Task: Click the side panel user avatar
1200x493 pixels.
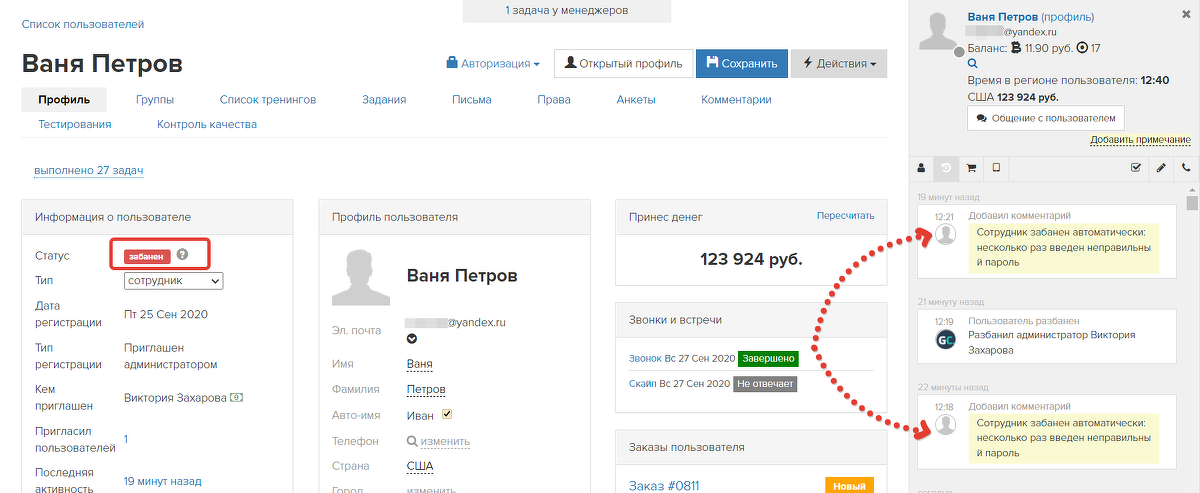Action: (938, 32)
